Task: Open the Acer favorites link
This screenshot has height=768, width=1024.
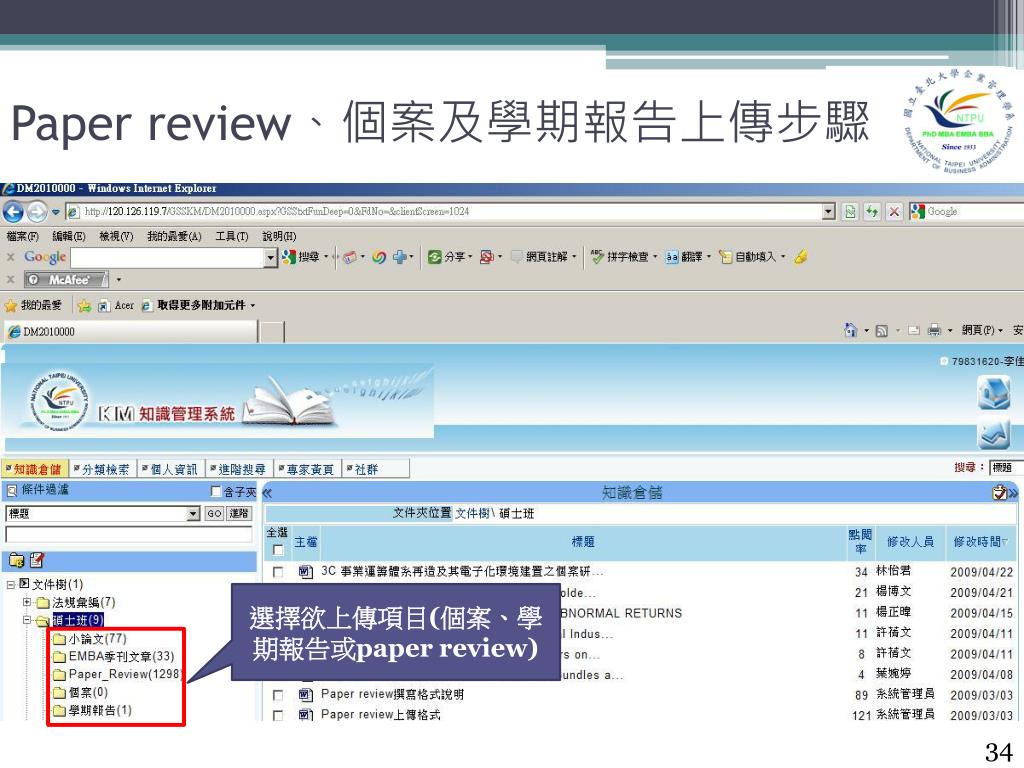Action: pos(116,305)
